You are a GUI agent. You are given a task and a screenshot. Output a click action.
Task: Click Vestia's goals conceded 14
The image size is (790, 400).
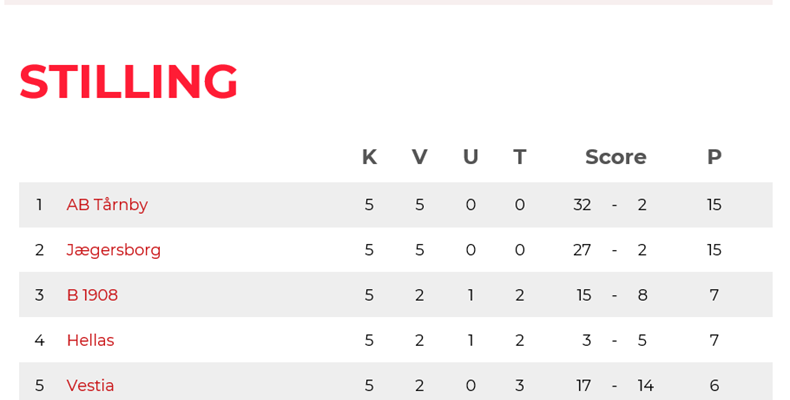645,385
